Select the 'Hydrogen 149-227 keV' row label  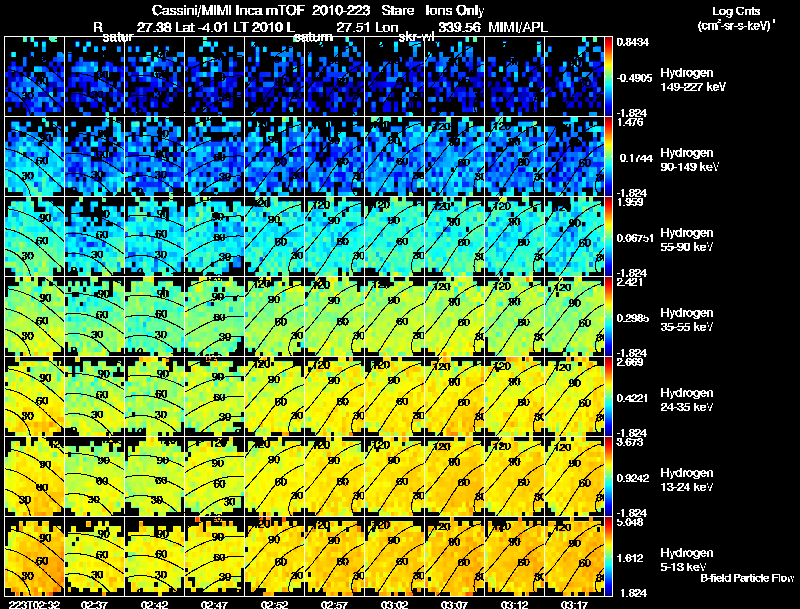pyautogui.click(x=693, y=80)
